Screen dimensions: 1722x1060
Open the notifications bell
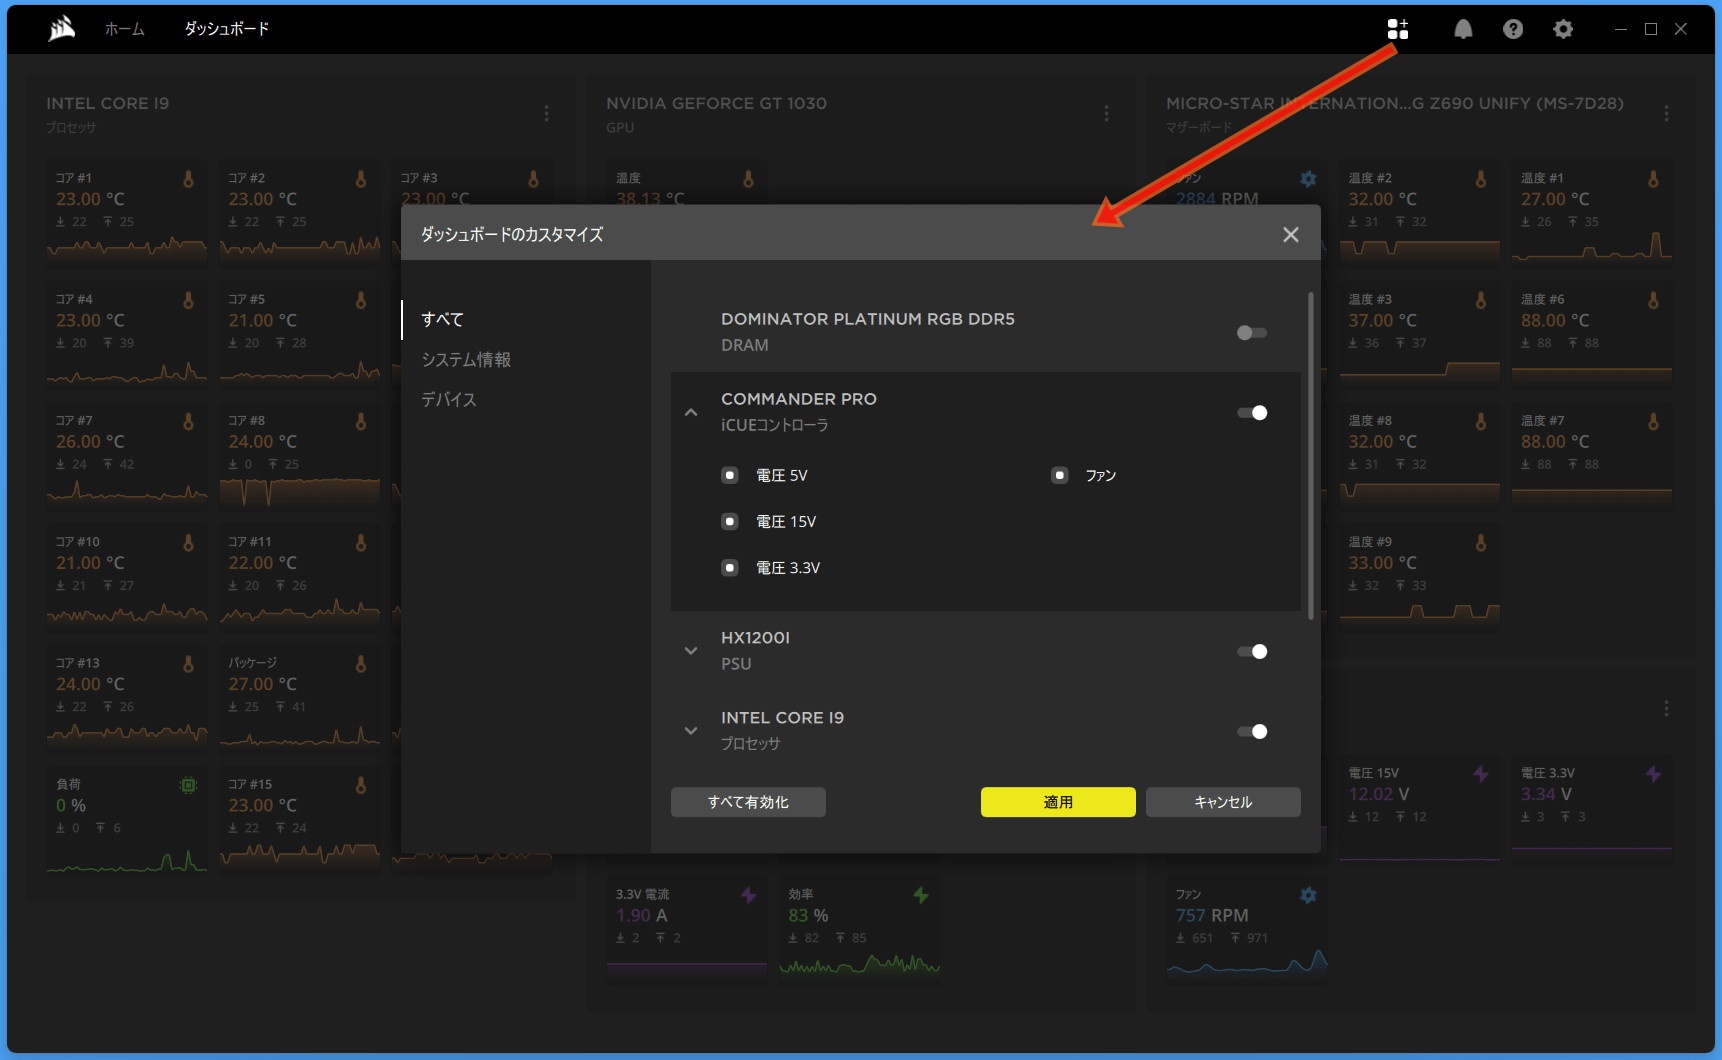tap(1463, 29)
